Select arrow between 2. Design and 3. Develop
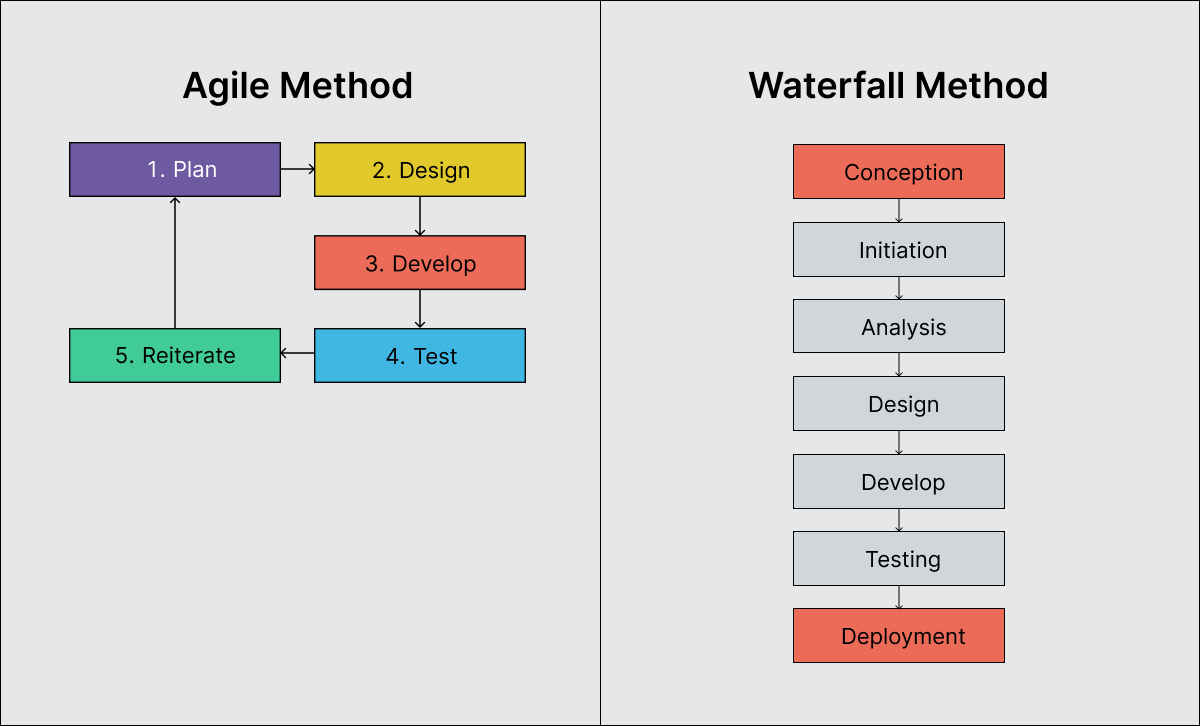 tap(420, 216)
